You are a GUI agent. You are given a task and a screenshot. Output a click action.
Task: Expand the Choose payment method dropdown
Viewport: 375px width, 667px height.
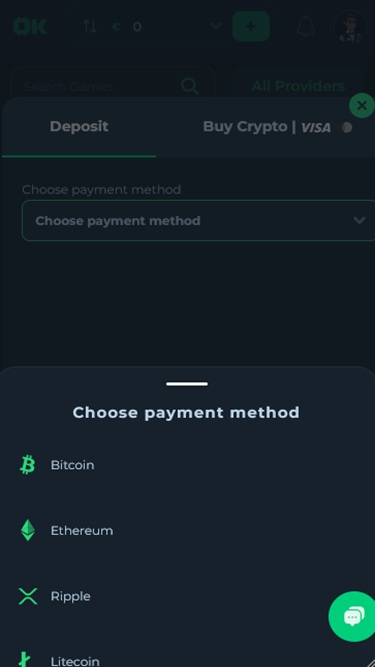click(x=199, y=220)
